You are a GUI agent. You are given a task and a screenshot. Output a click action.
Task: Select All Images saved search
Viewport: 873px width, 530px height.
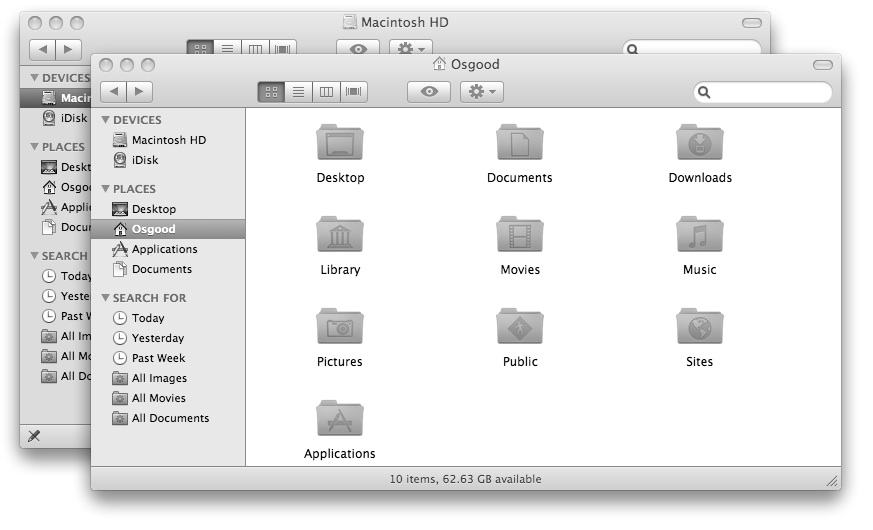[x=159, y=378]
